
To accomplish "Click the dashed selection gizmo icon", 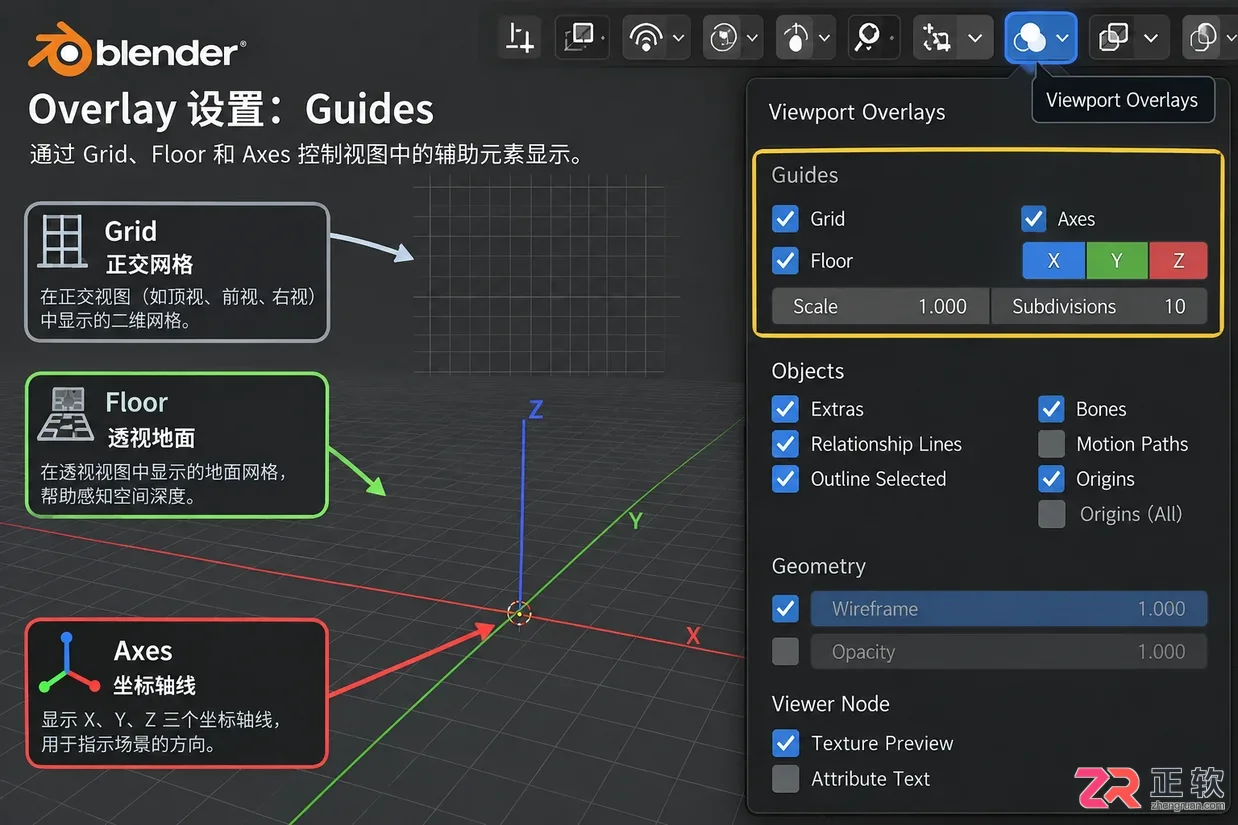I will [937, 38].
